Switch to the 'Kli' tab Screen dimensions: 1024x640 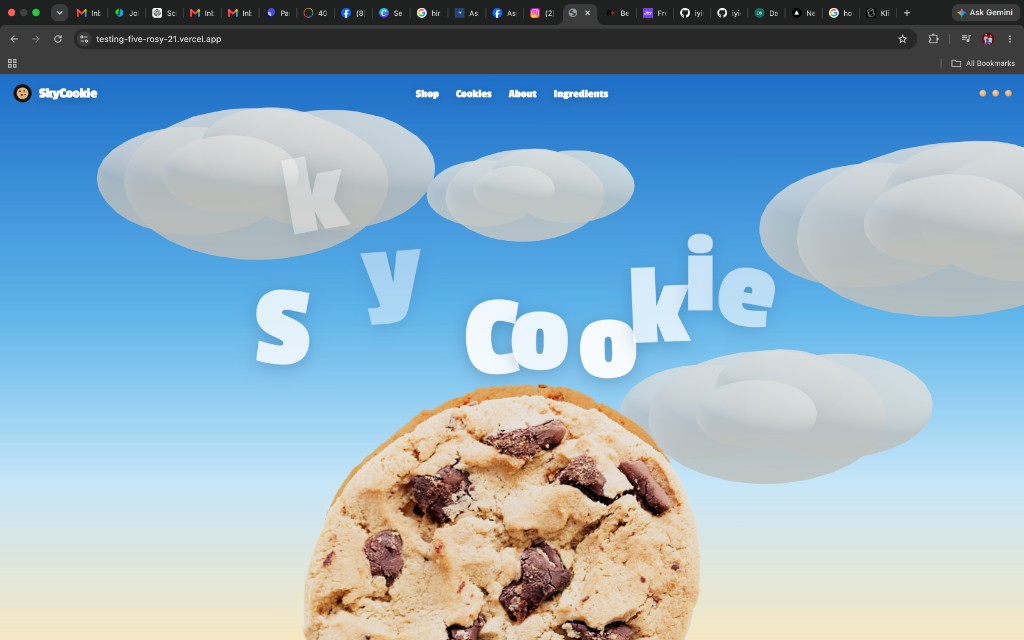878,12
